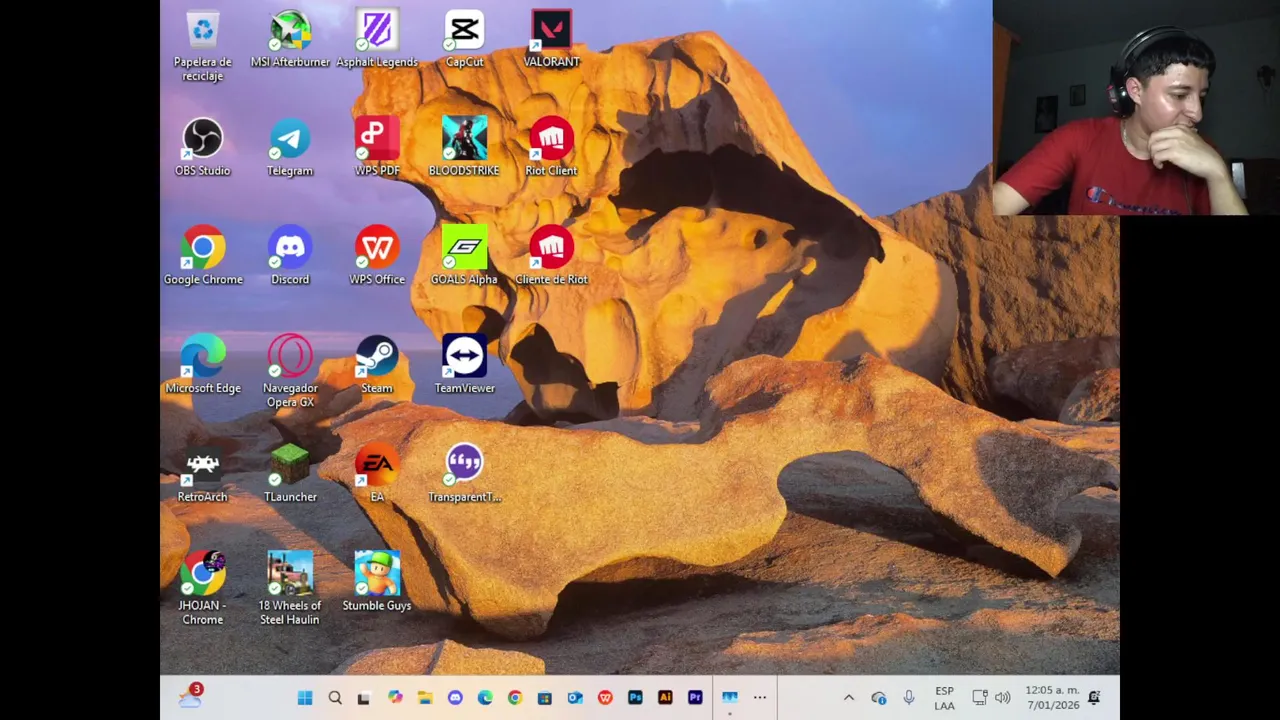Select the Navegador Opera GX icon
Screen dimensions: 1280x720
click(x=290, y=372)
